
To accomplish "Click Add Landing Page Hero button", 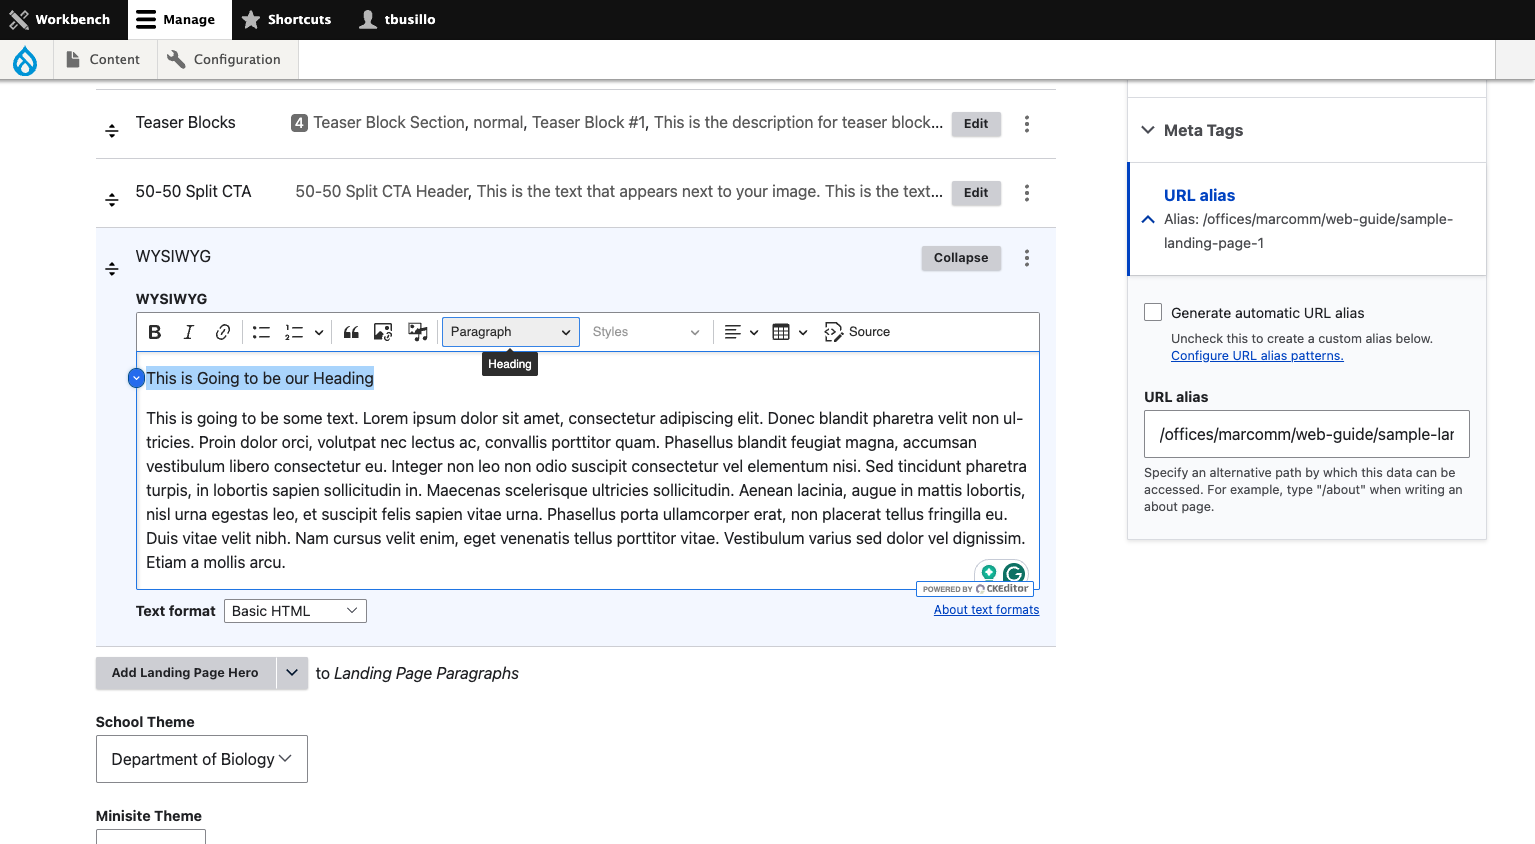I will pos(185,673).
